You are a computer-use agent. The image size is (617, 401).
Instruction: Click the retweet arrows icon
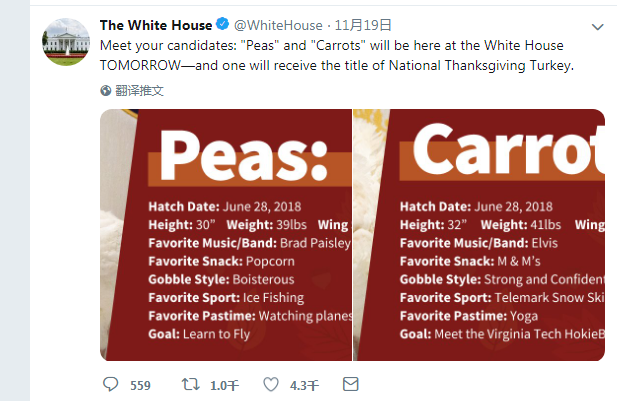click(x=188, y=384)
